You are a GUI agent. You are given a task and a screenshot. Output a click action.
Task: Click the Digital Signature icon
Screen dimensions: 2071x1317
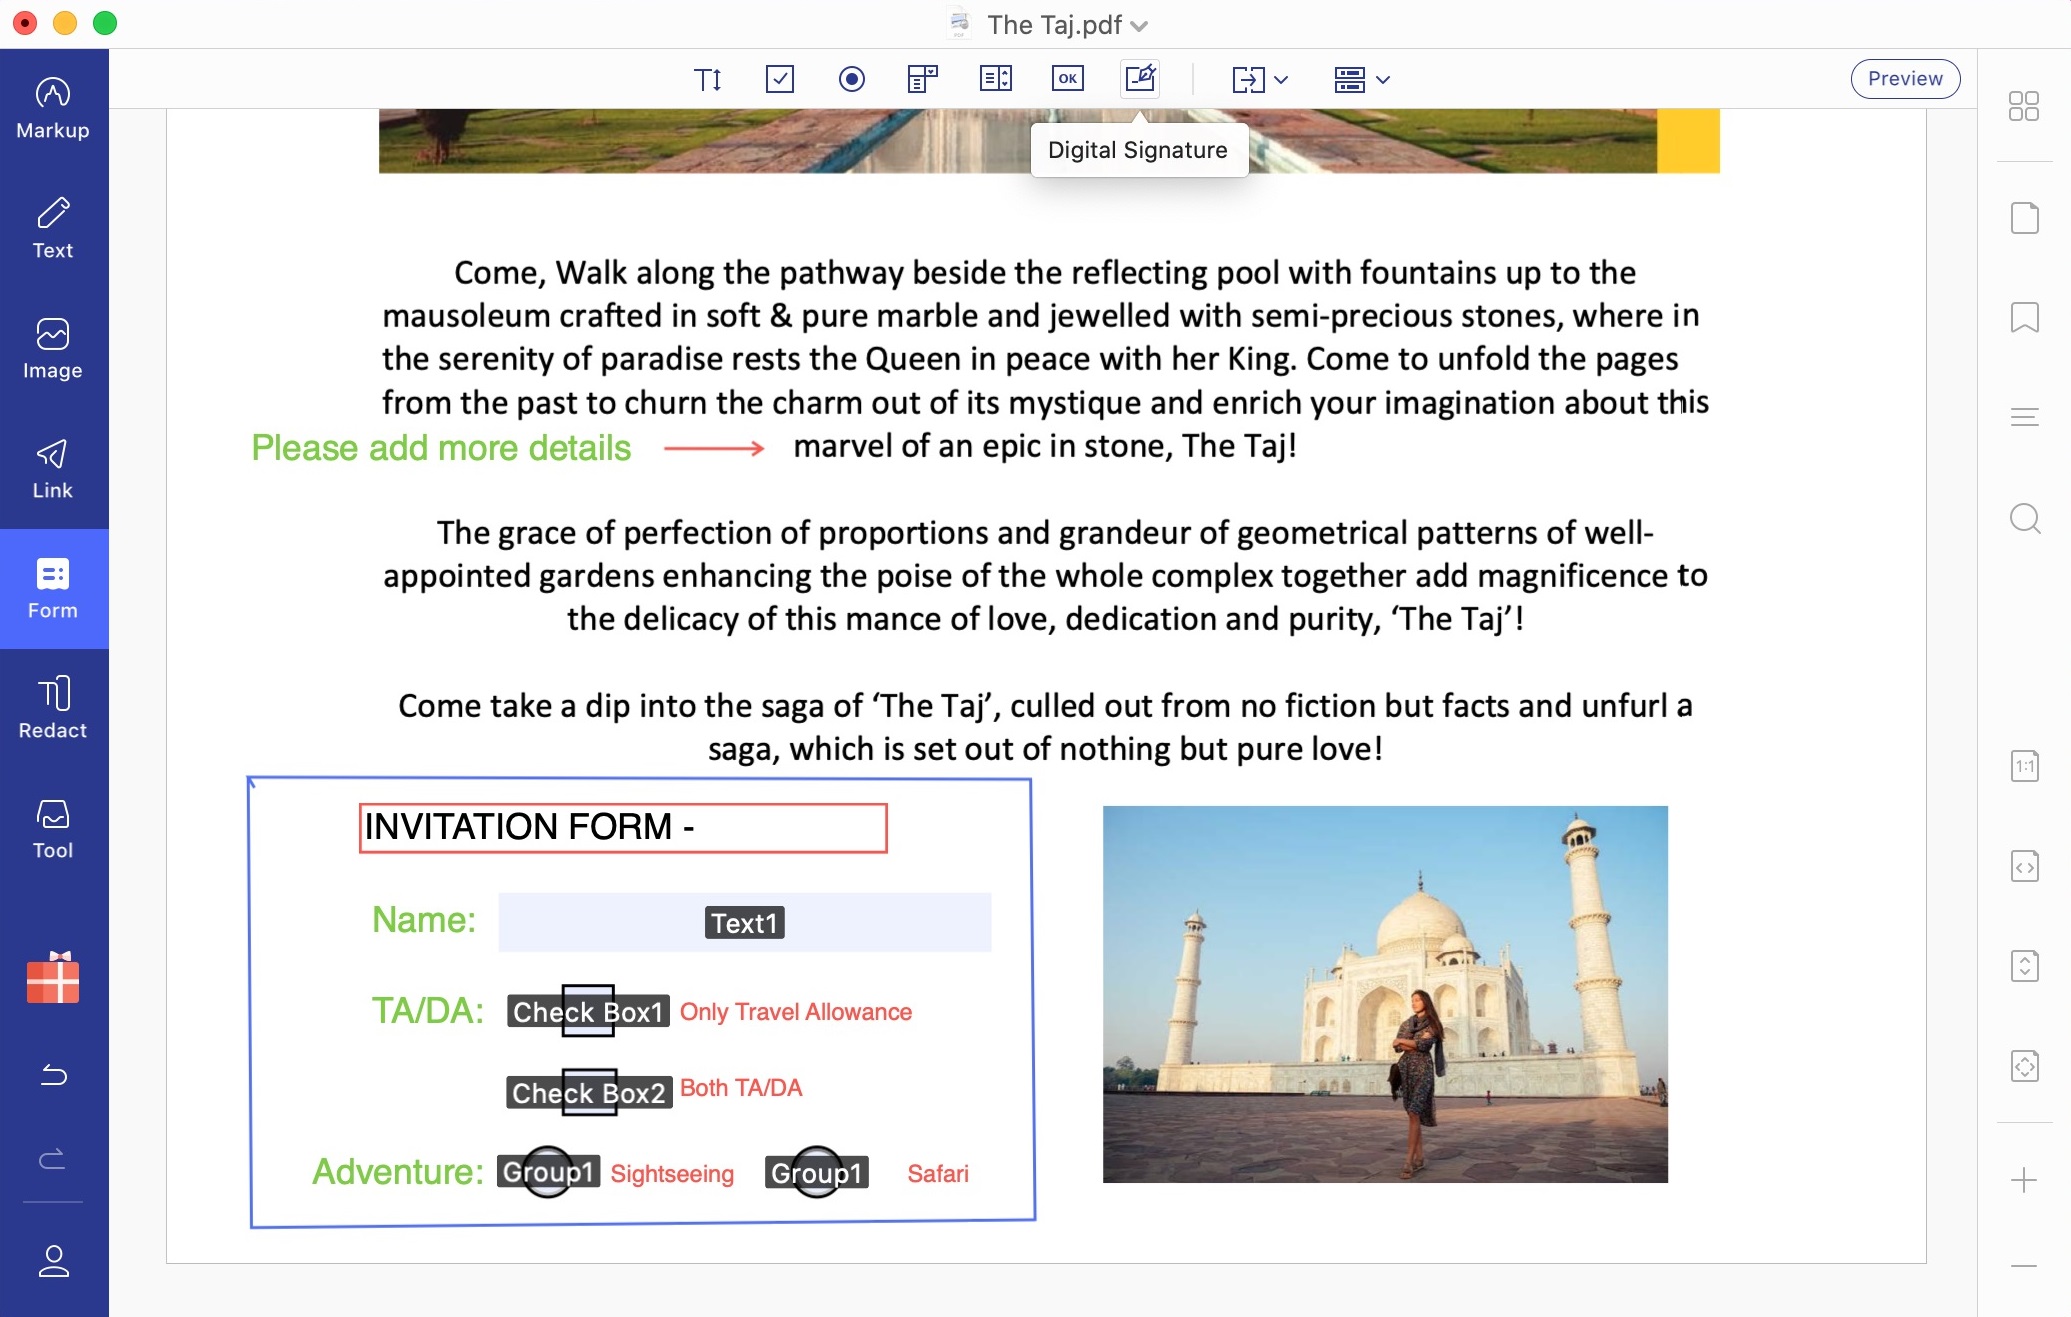coord(1140,77)
